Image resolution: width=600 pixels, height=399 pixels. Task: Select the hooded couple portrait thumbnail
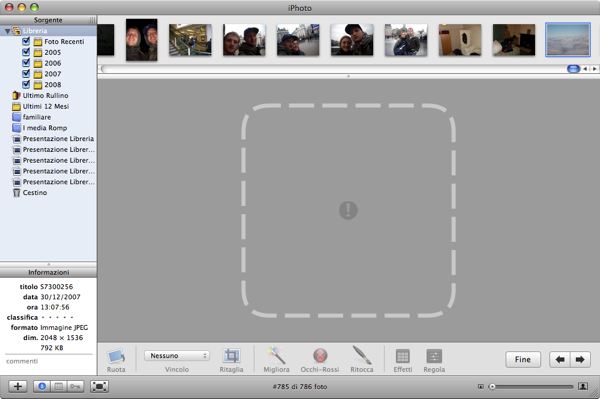142,40
